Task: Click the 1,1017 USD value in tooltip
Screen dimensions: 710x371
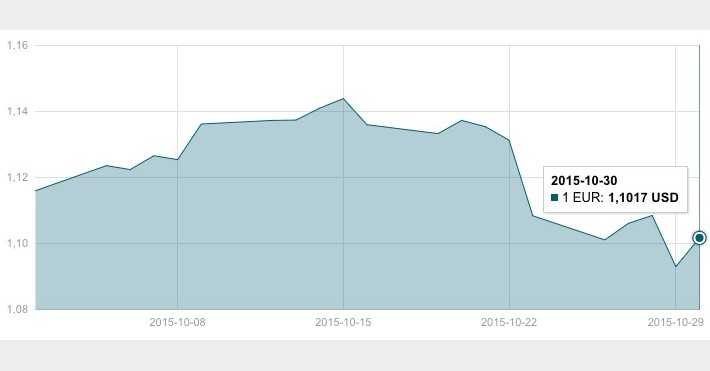Action: coord(643,198)
